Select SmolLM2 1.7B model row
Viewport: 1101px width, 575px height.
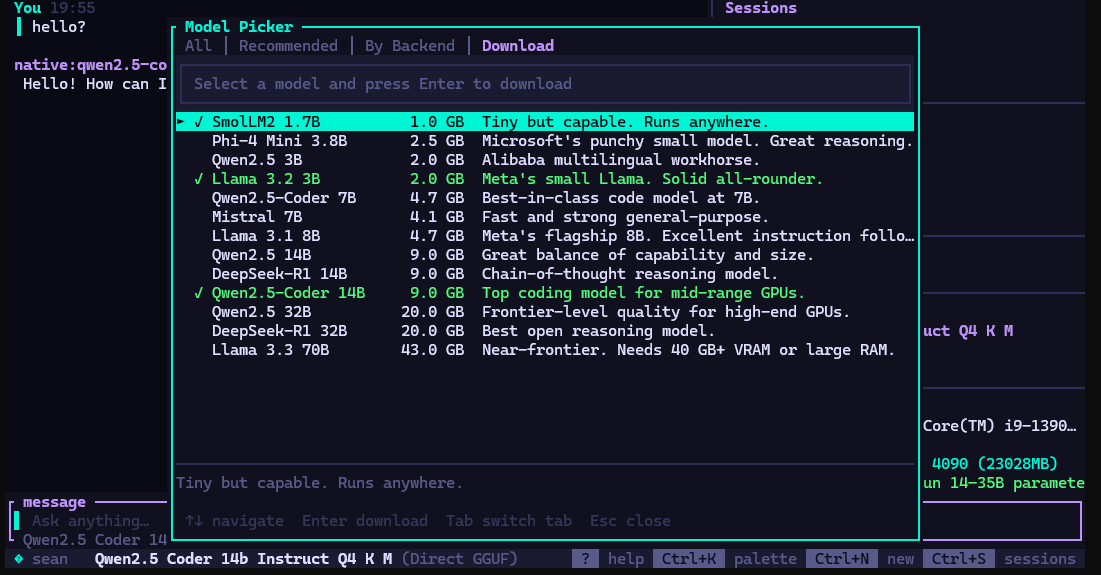[x=545, y=121]
